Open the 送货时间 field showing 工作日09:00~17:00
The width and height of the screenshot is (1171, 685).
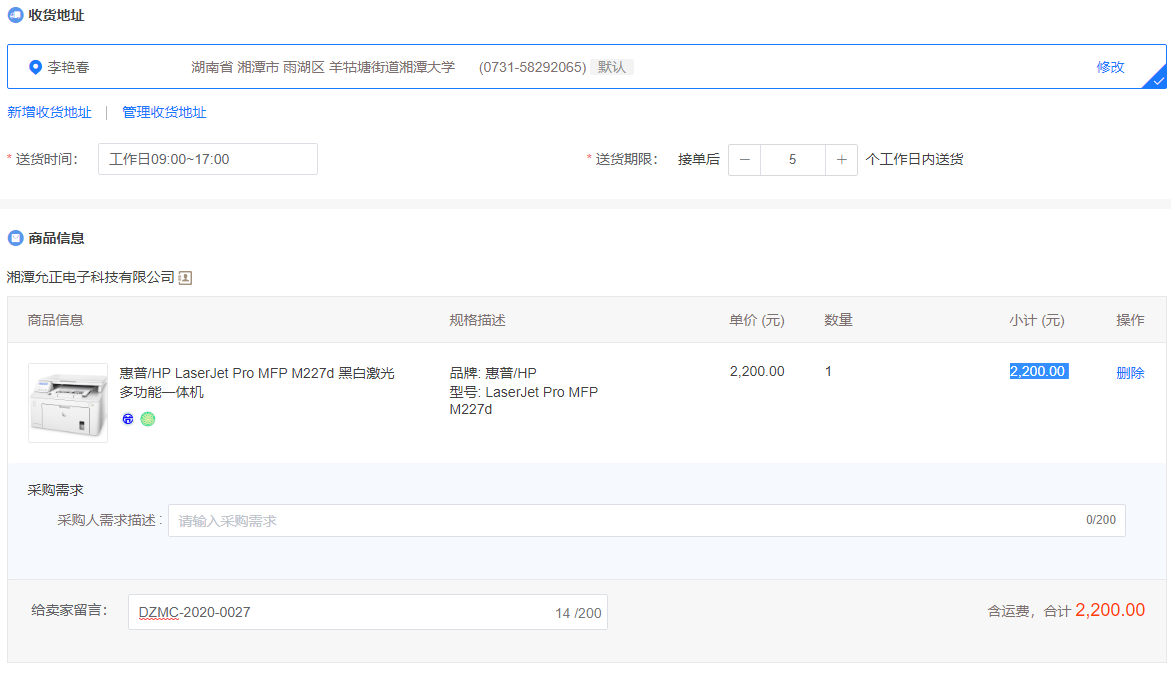pyautogui.click(x=208, y=159)
